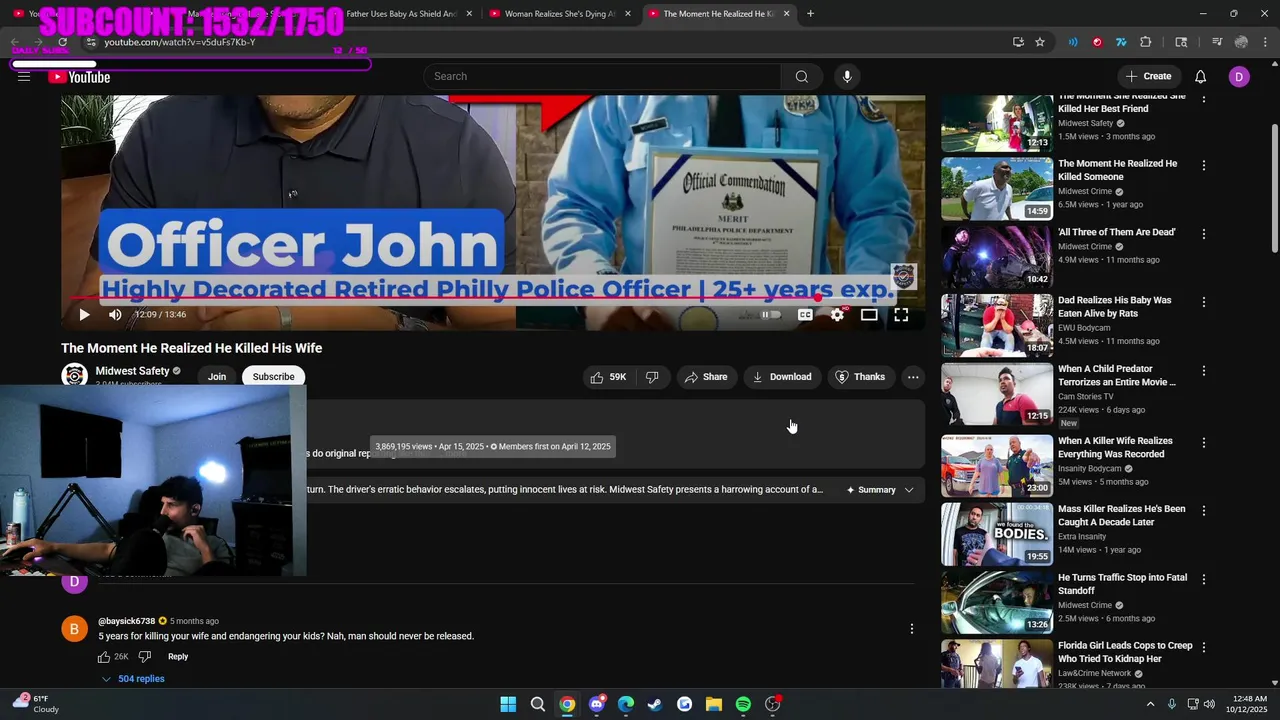Screen dimensions: 1280x720
Task: Reload the page
Action: pyautogui.click(x=62, y=42)
